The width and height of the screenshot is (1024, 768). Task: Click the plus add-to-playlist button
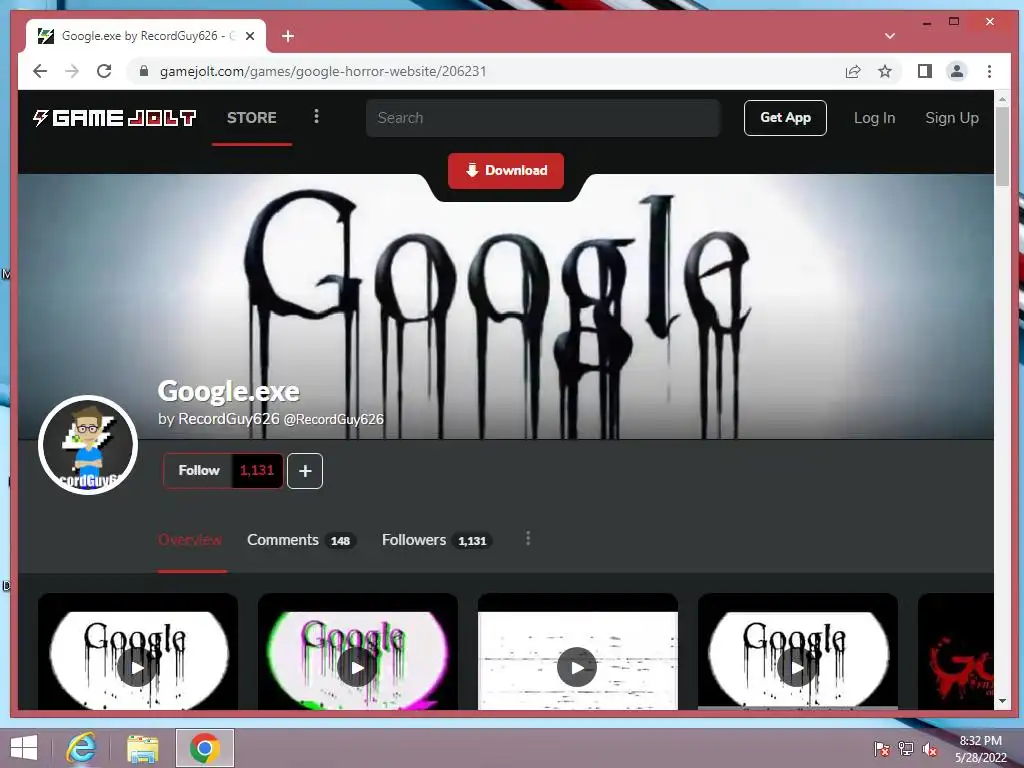[x=305, y=471]
